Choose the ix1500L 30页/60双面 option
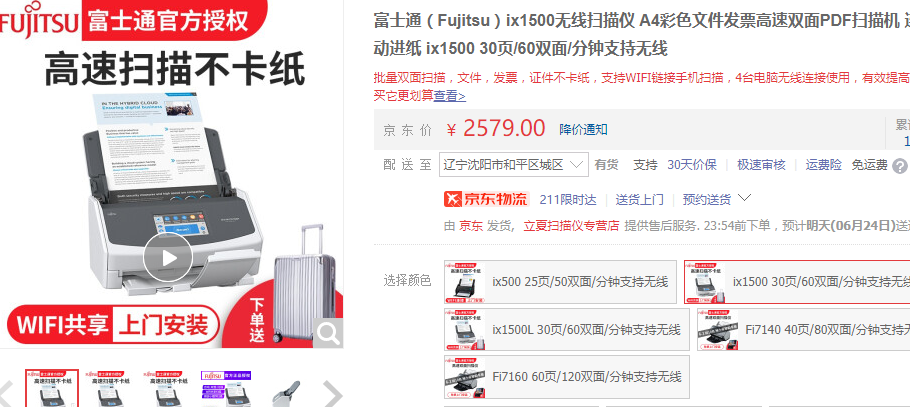 click(566, 330)
